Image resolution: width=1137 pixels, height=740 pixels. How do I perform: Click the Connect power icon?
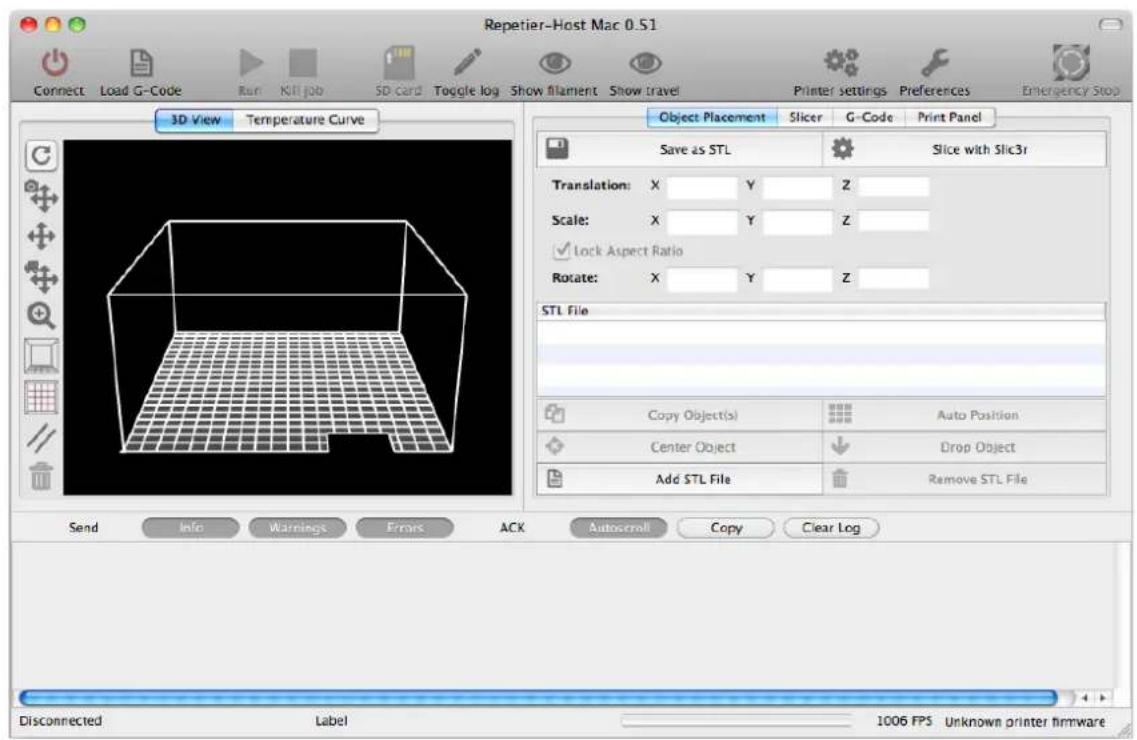pos(55,63)
